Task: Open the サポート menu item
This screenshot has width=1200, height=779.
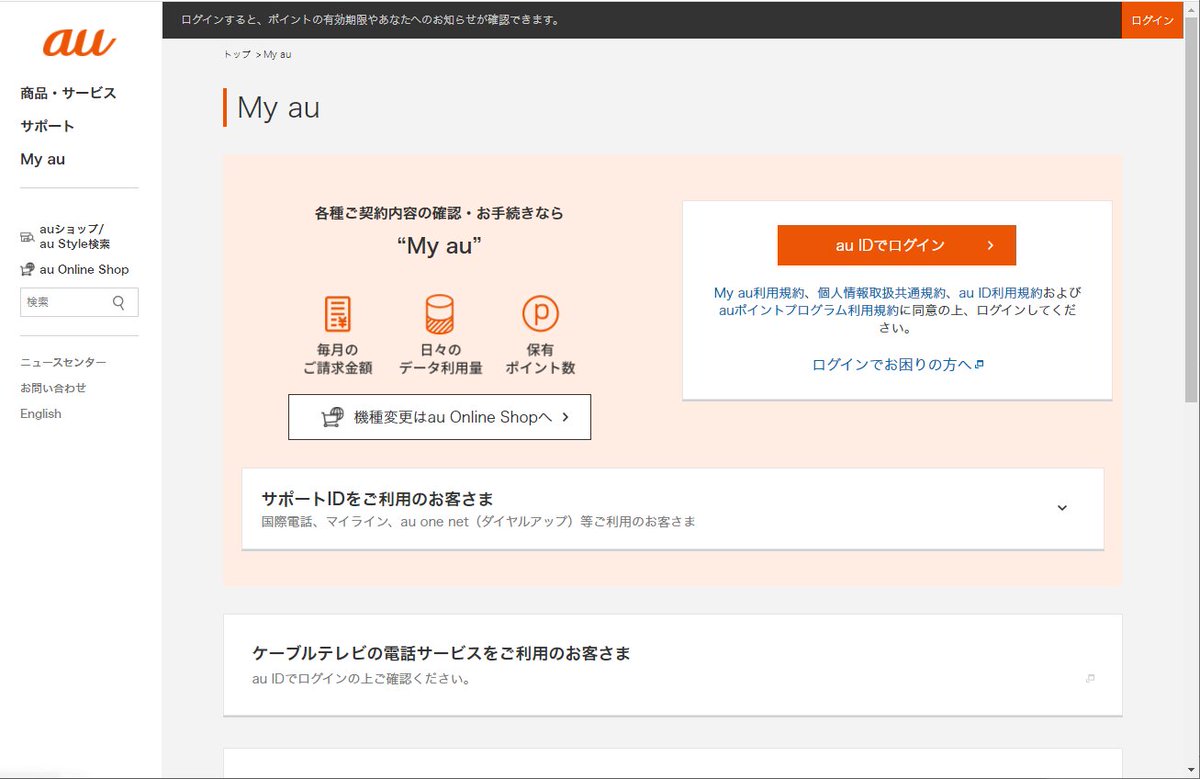Action: (x=47, y=126)
